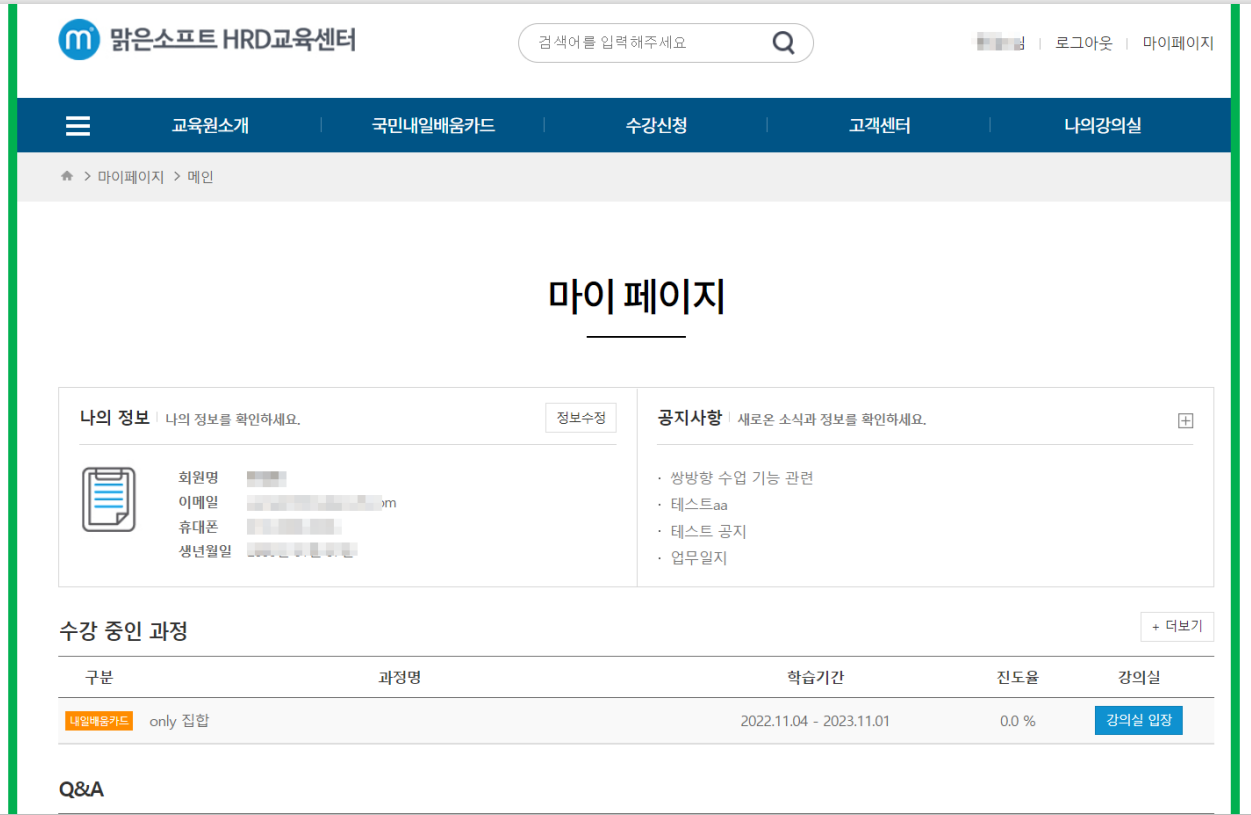Click the magnifier search icon
Image resolution: width=1251 pixels, height=815 pixels.
click(x=784, y=43)
